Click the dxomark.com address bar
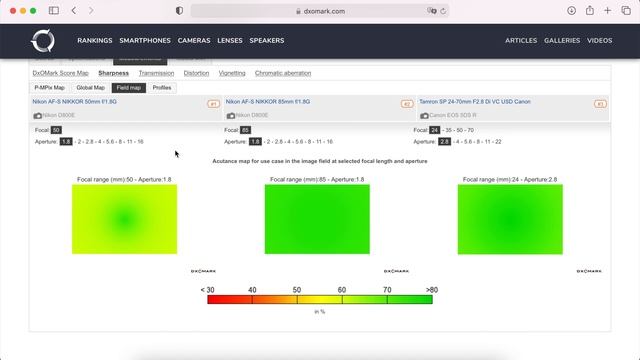 pos(320,11)
